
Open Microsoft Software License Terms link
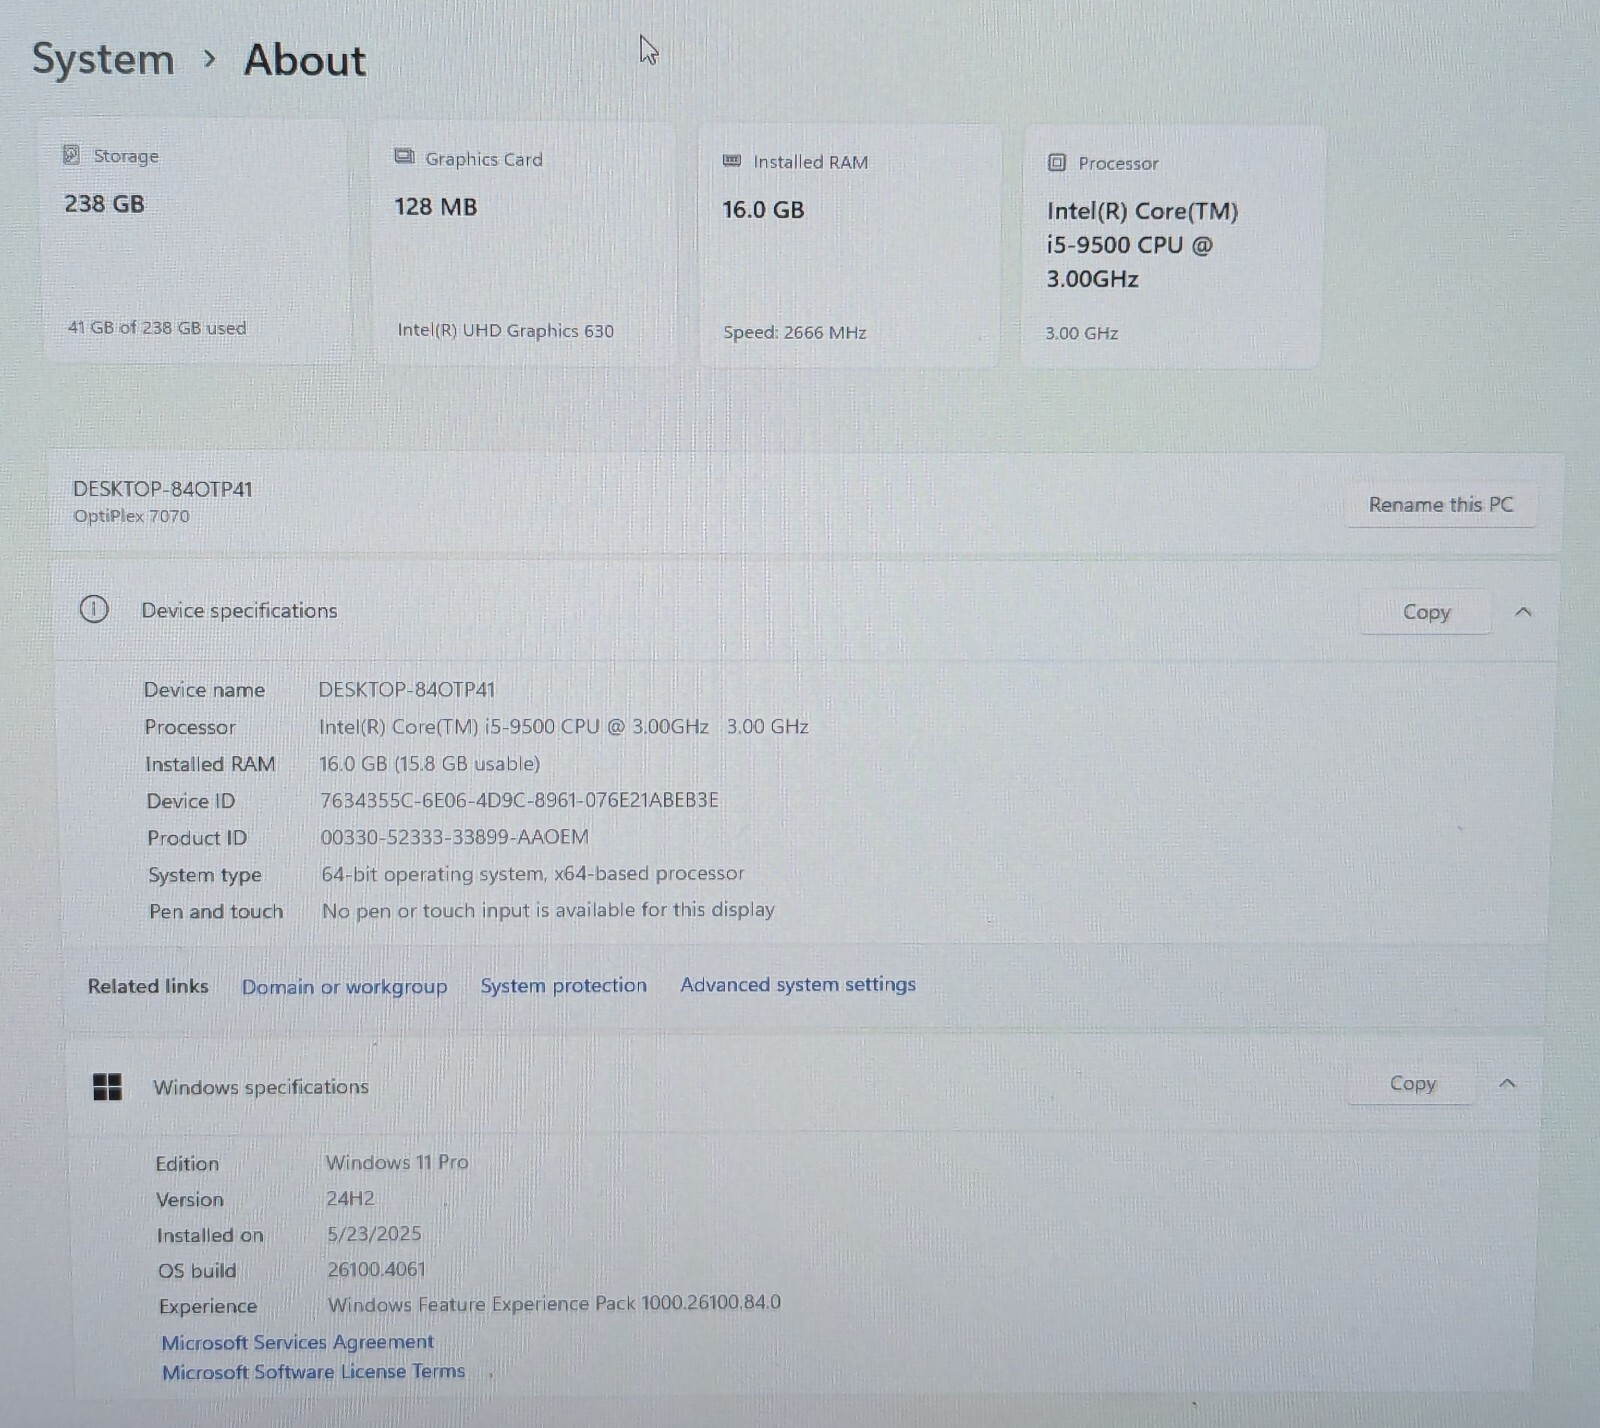point(313,1371)
